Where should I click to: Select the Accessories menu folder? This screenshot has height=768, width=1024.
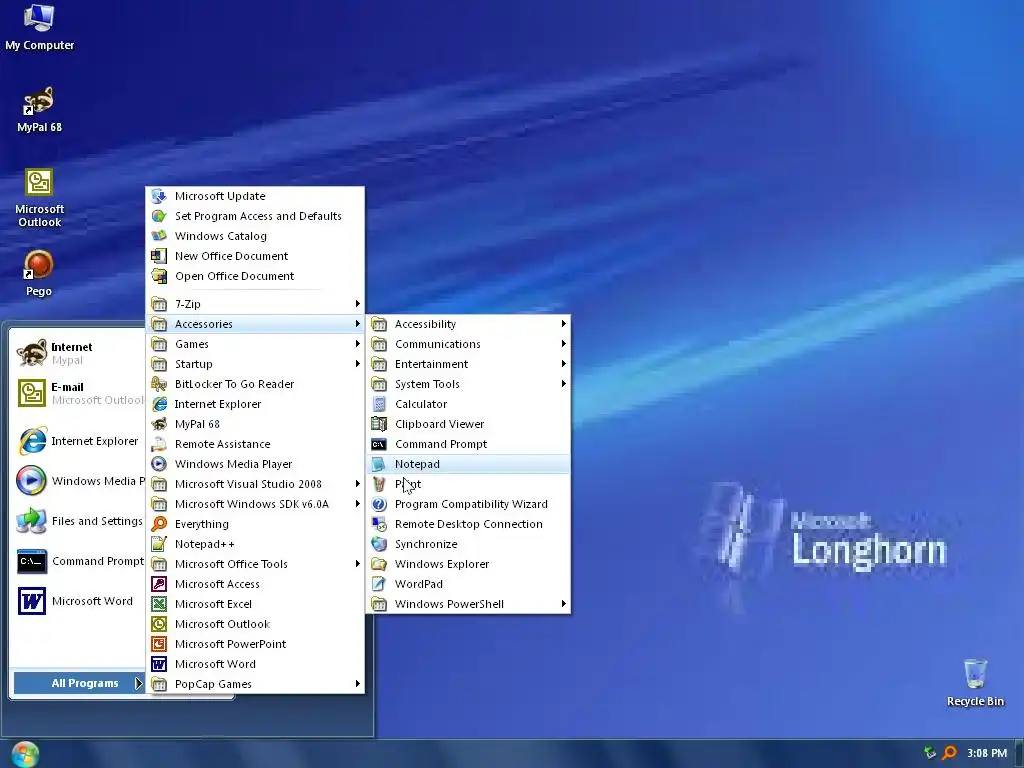click(255, 324)
